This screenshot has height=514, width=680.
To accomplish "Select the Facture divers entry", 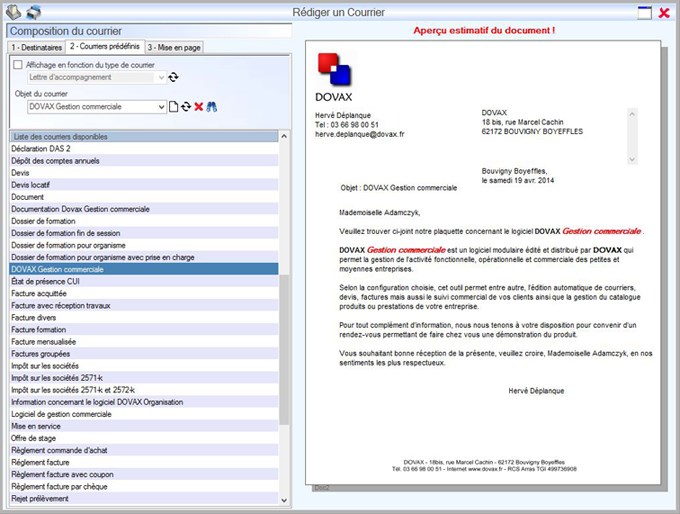I will pos(144,318).
